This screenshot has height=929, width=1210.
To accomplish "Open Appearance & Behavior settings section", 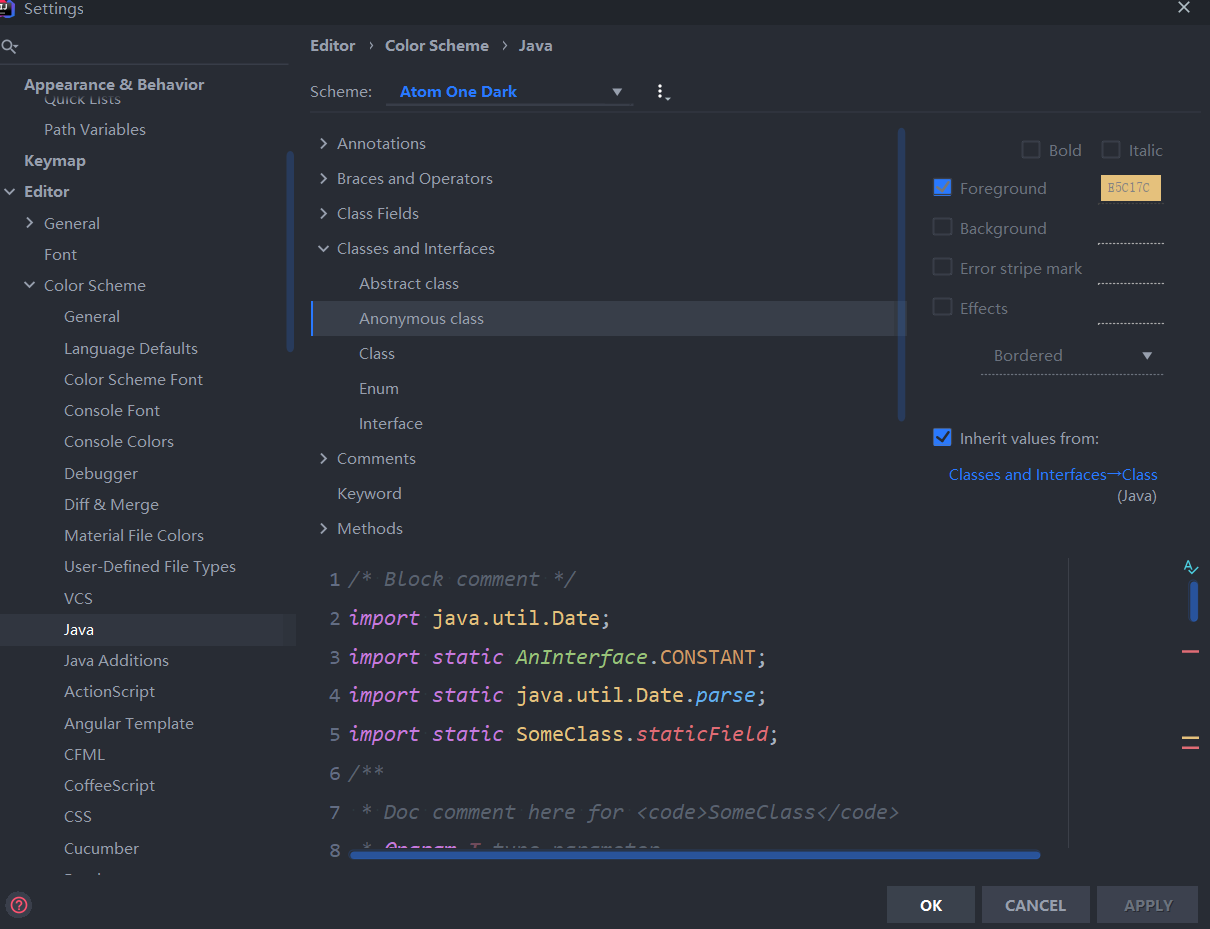I will [114, 85].
